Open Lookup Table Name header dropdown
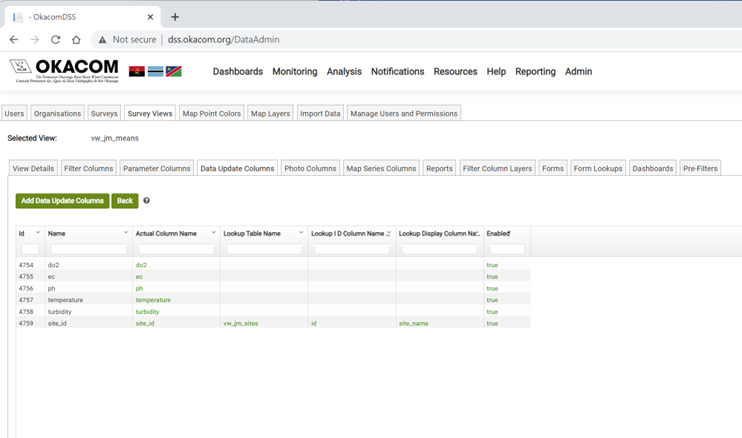The width and height of the screenshot is (742, 438). tap(301, 232)
